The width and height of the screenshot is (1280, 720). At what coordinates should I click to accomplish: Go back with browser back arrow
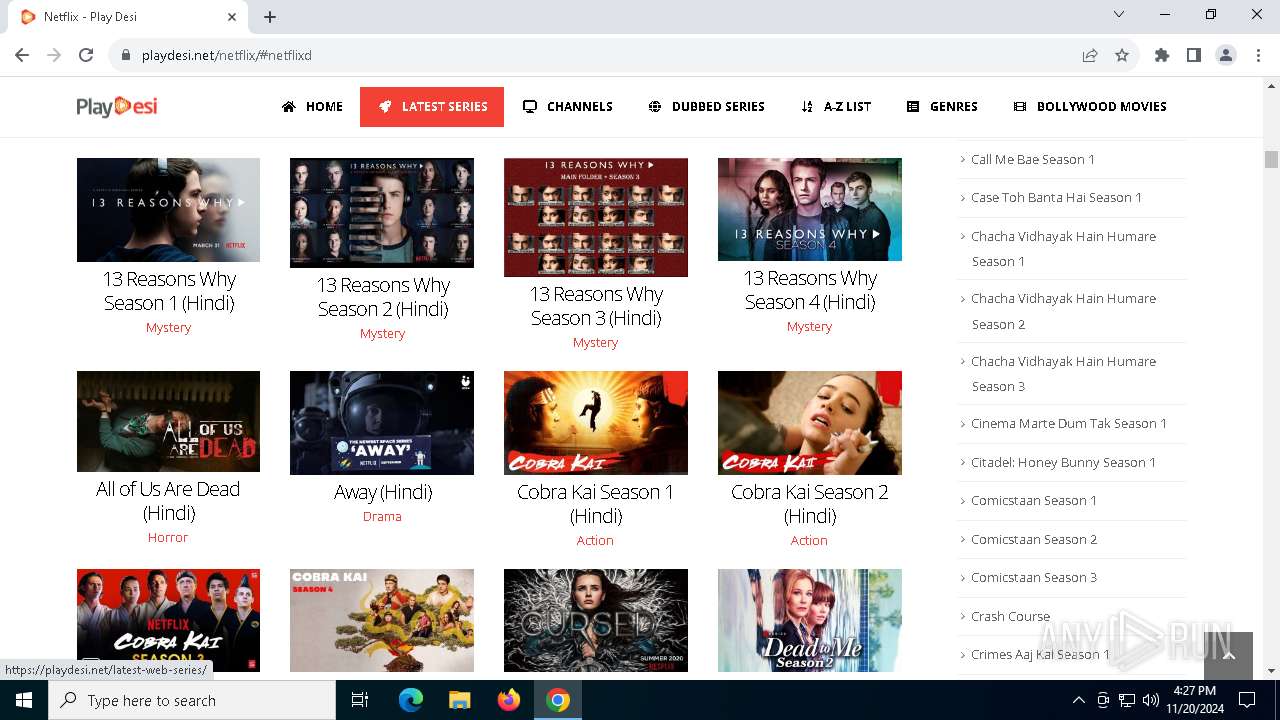(22, 55)
